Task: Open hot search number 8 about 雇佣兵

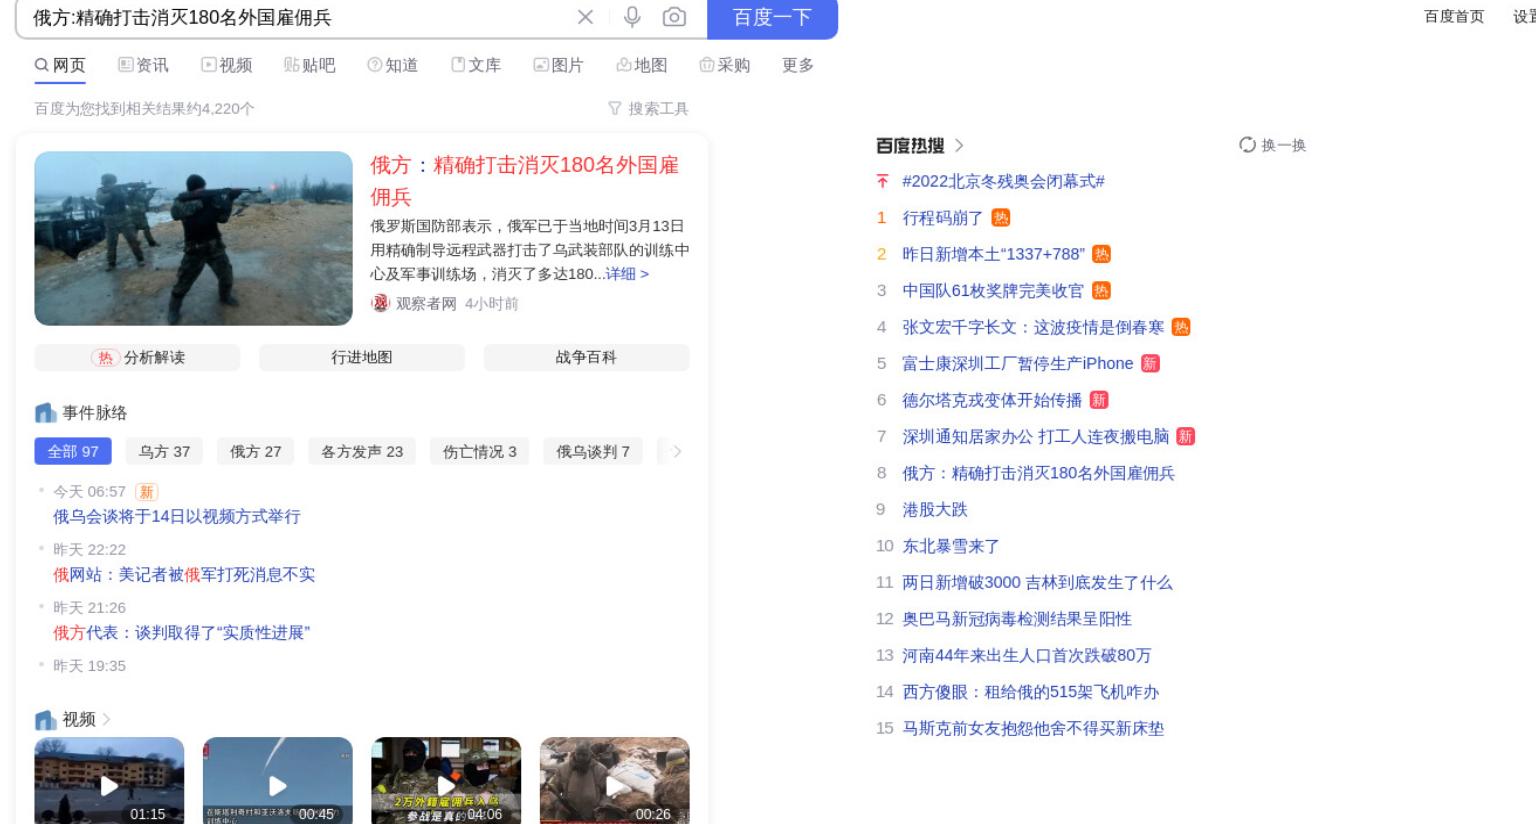Action: pyautogui.click(x=1038, y=473)
